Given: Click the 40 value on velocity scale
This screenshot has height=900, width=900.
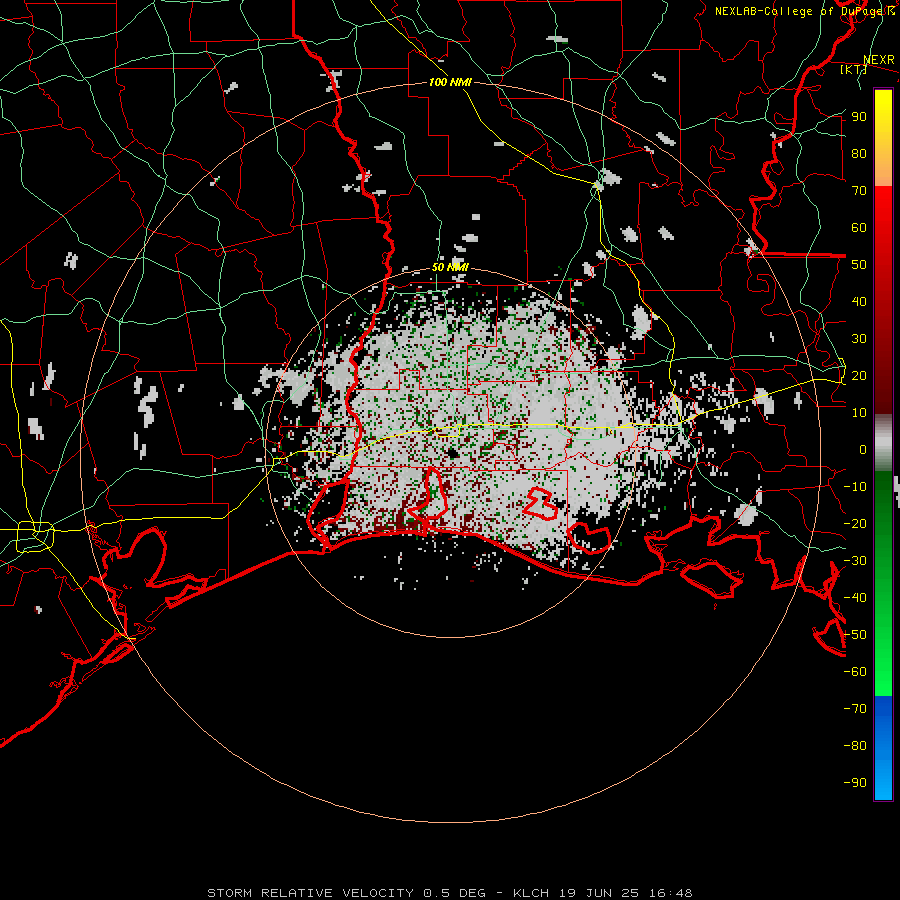Looking at the screenshot, I should [859, 301].
